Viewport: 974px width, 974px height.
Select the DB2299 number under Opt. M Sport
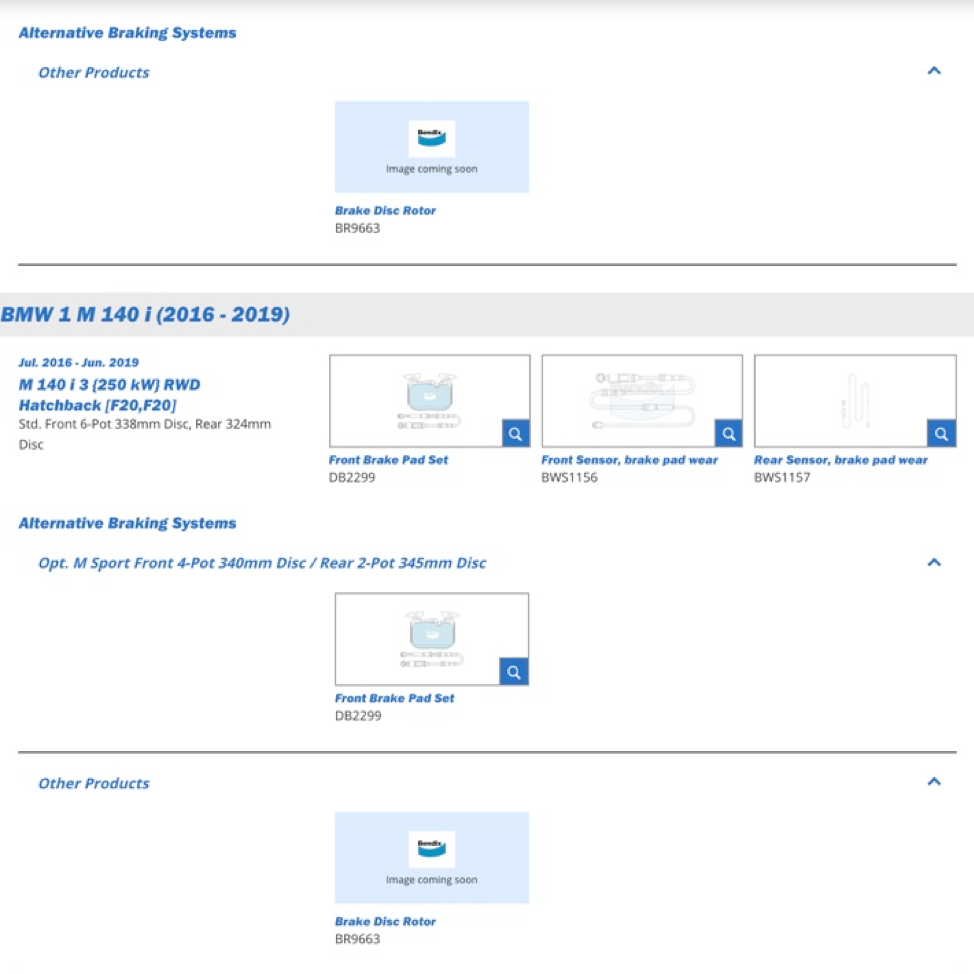[x=358, y=716]
